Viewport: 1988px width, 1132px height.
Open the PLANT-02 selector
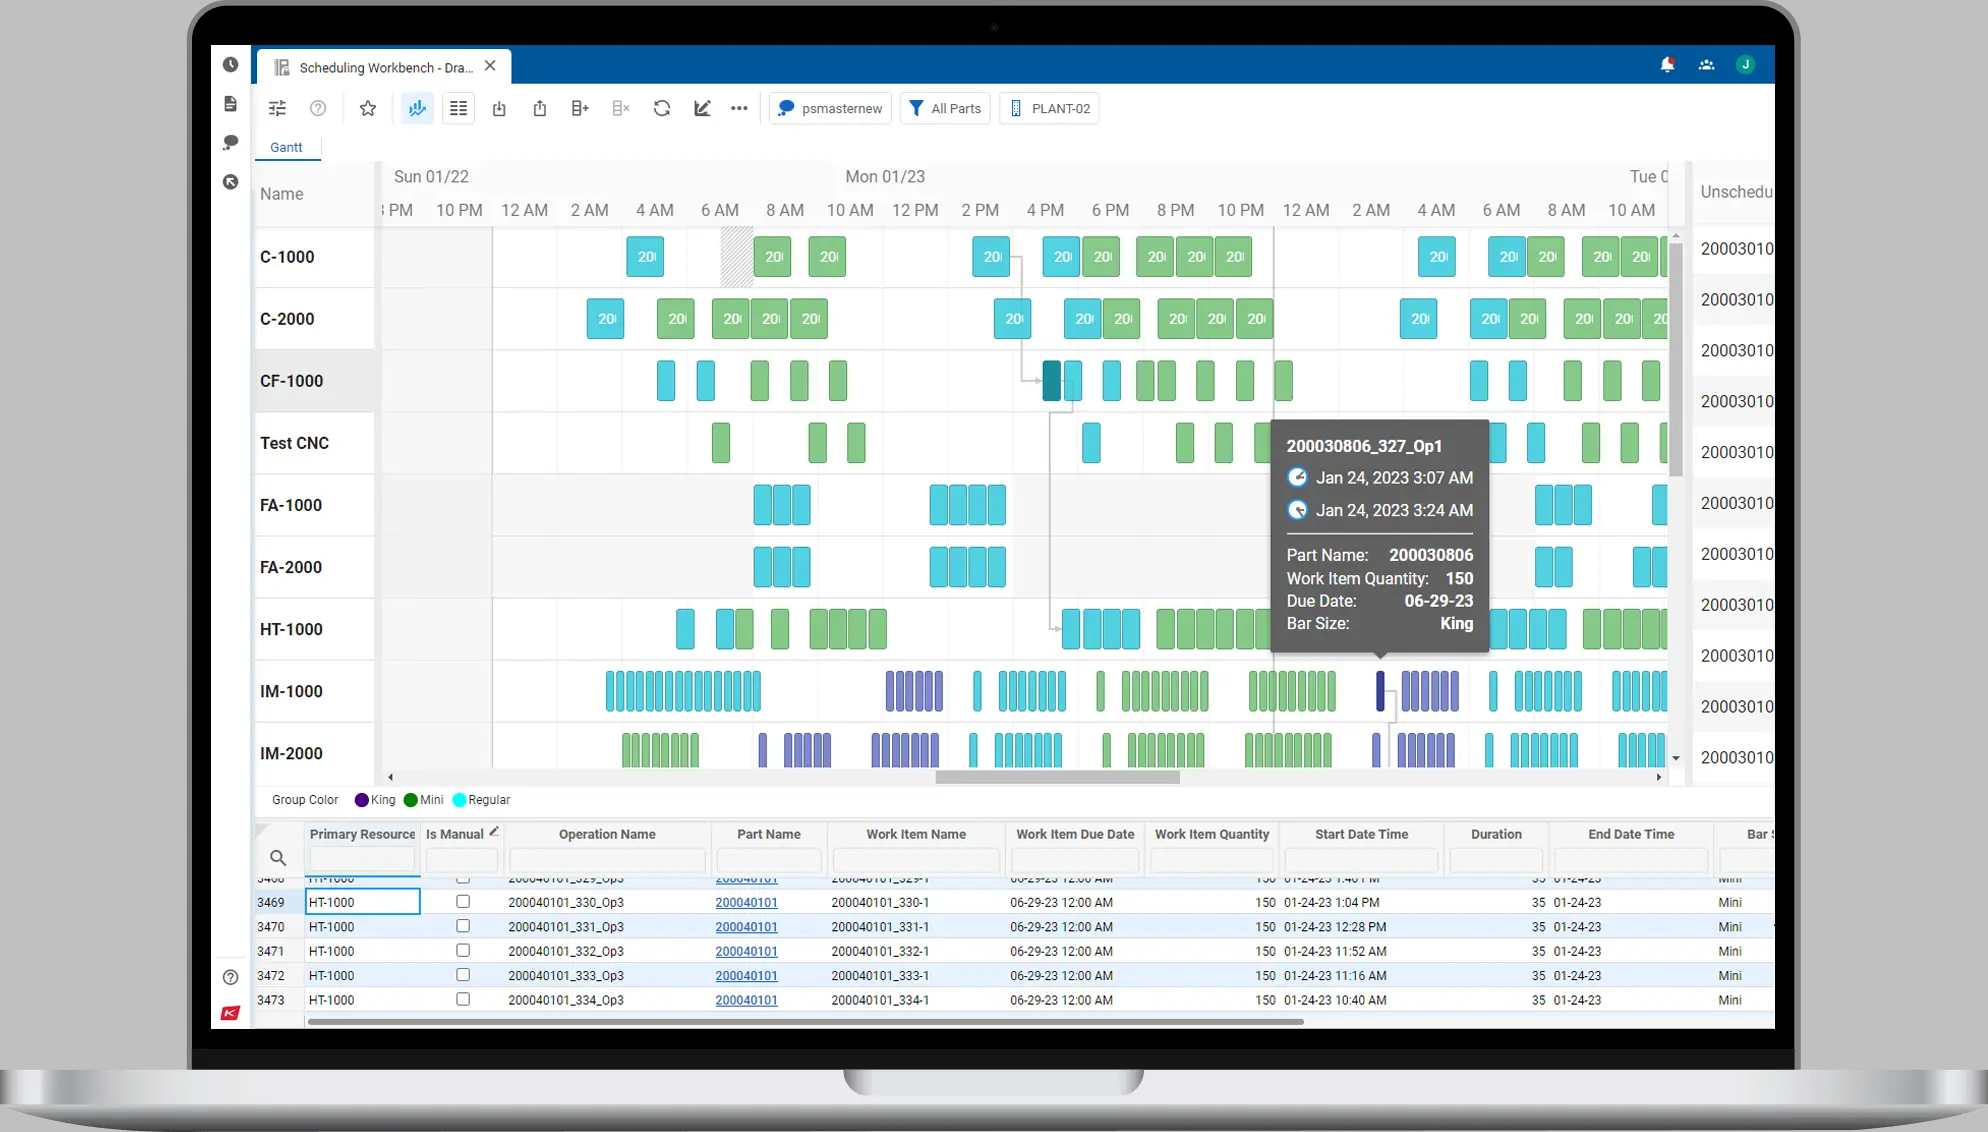tap(1049, 108)
